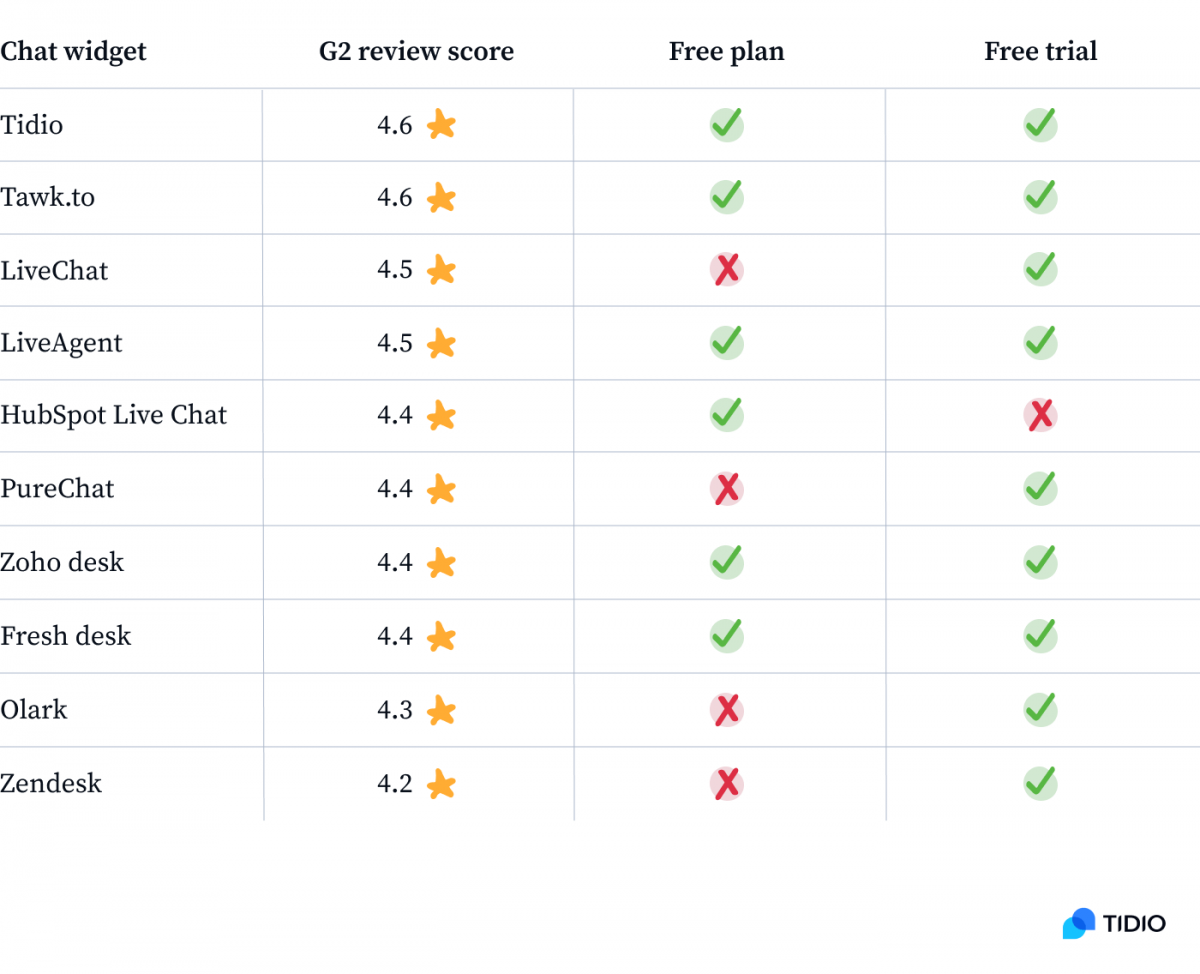This screenshot has height=974, width=1200.
Task: Click the red X for HubSpot Live Chat free trial
Action: [x=1041, y=415]
